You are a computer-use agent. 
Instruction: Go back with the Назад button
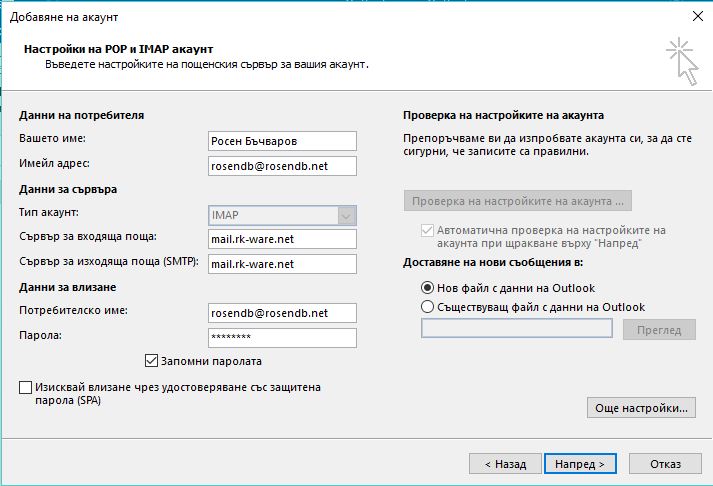click(505, 464)
